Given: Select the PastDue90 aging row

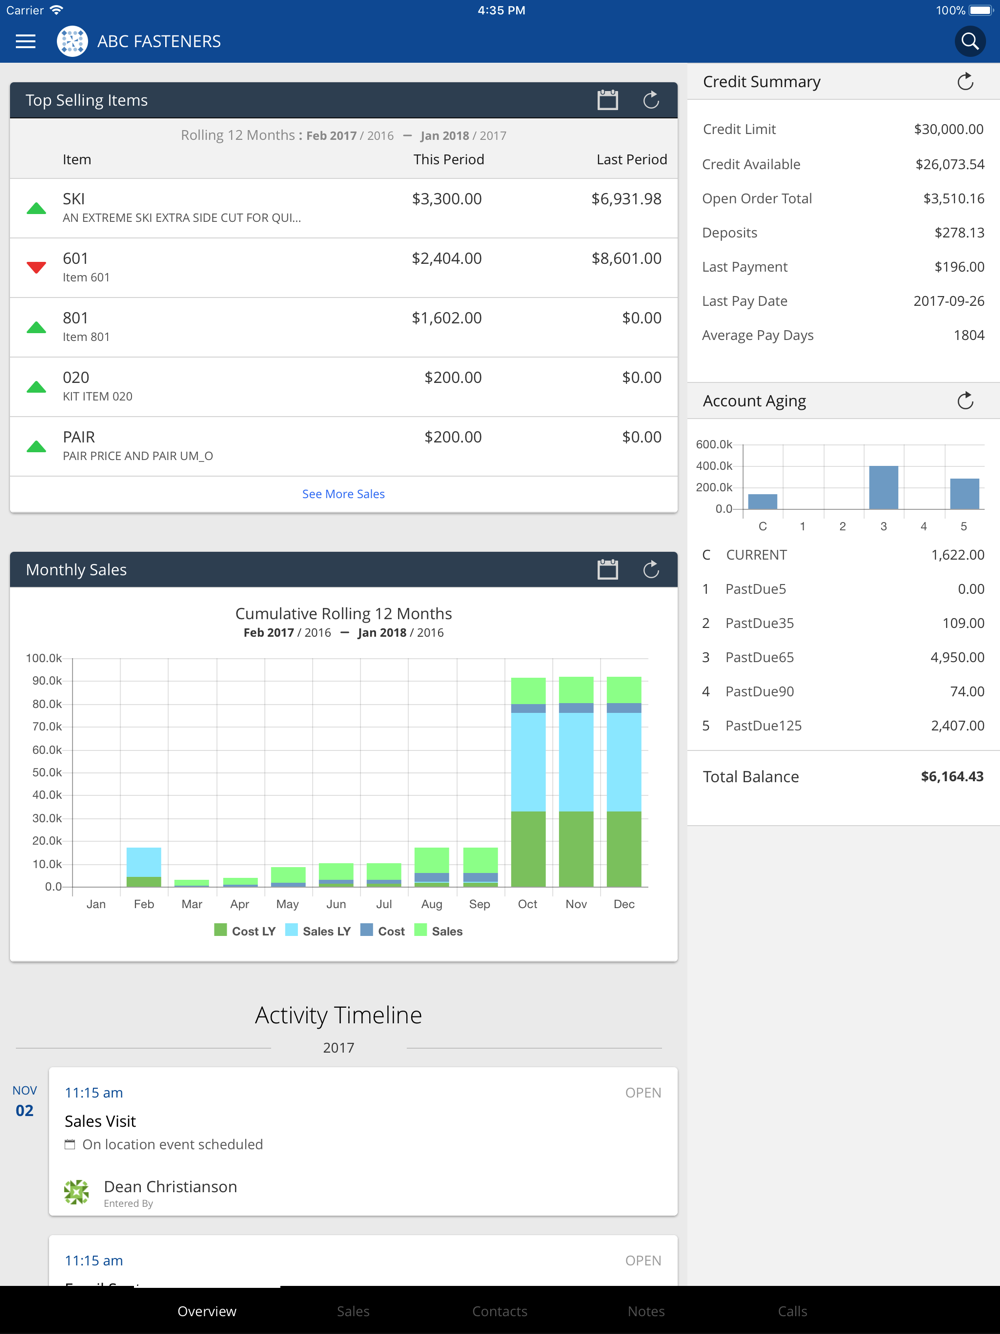Looking at the screenshot, I should 843,691.
